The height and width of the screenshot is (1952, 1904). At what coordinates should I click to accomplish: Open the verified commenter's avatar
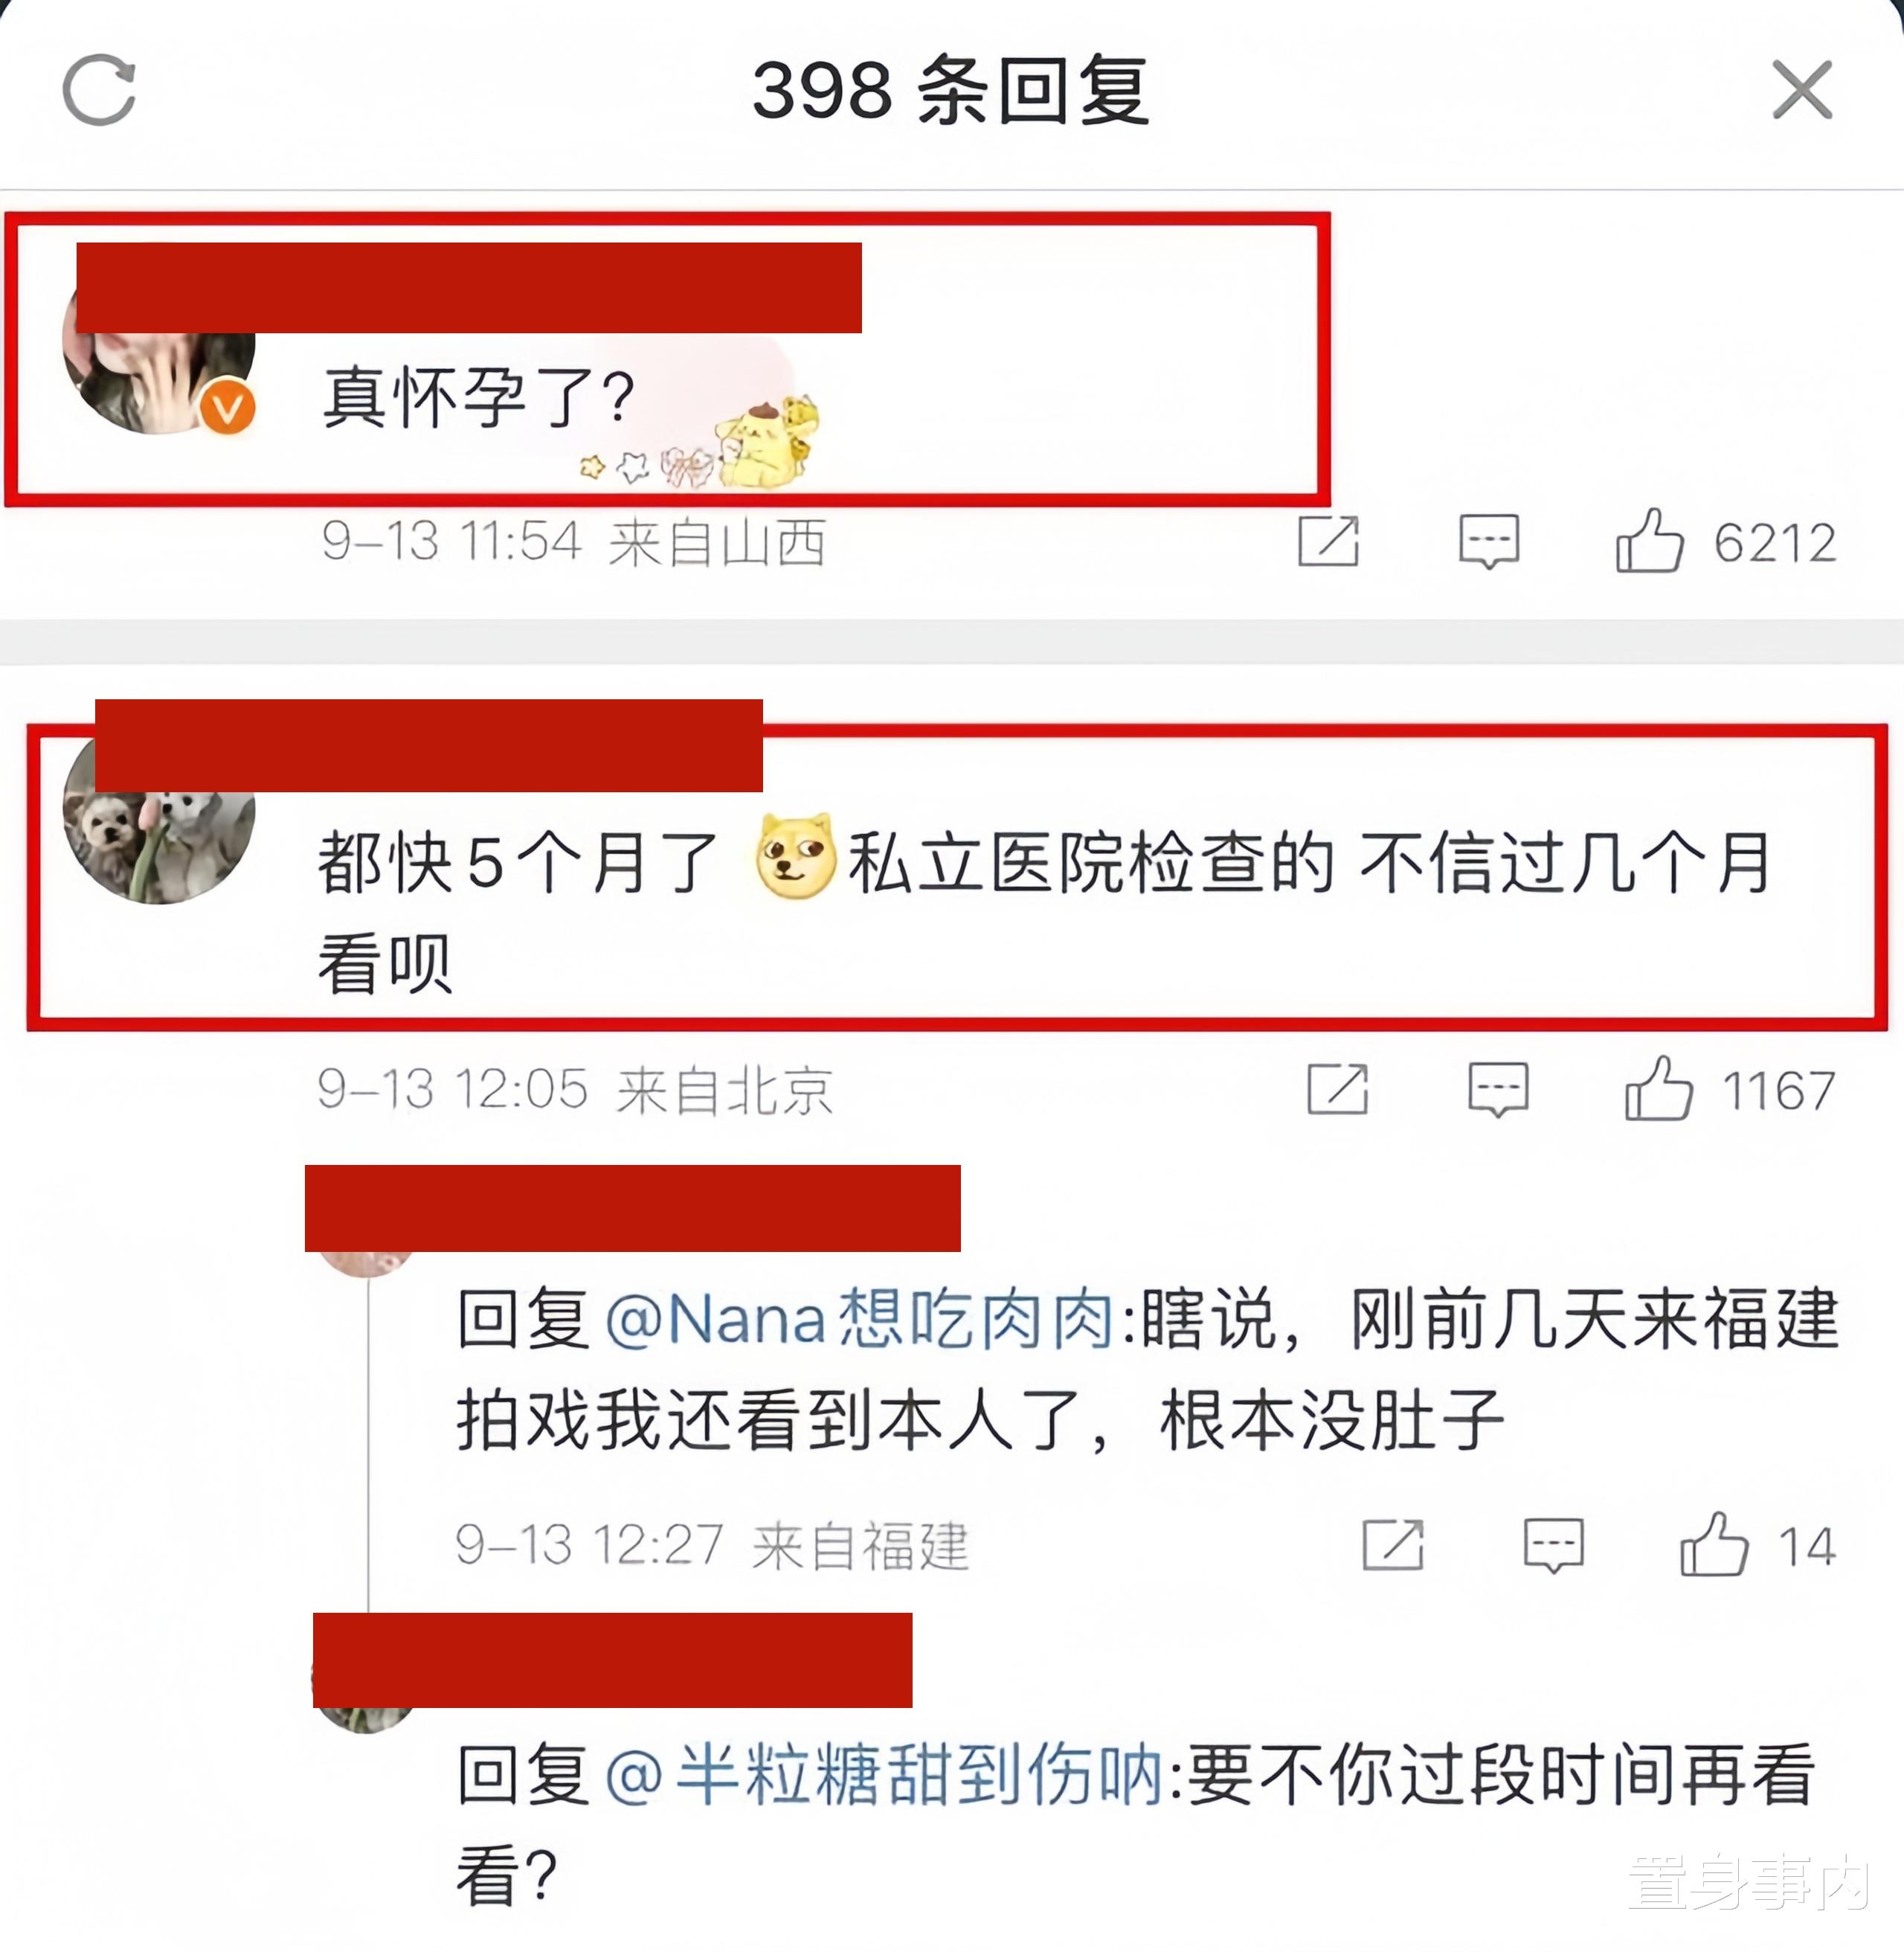(159, 360)
